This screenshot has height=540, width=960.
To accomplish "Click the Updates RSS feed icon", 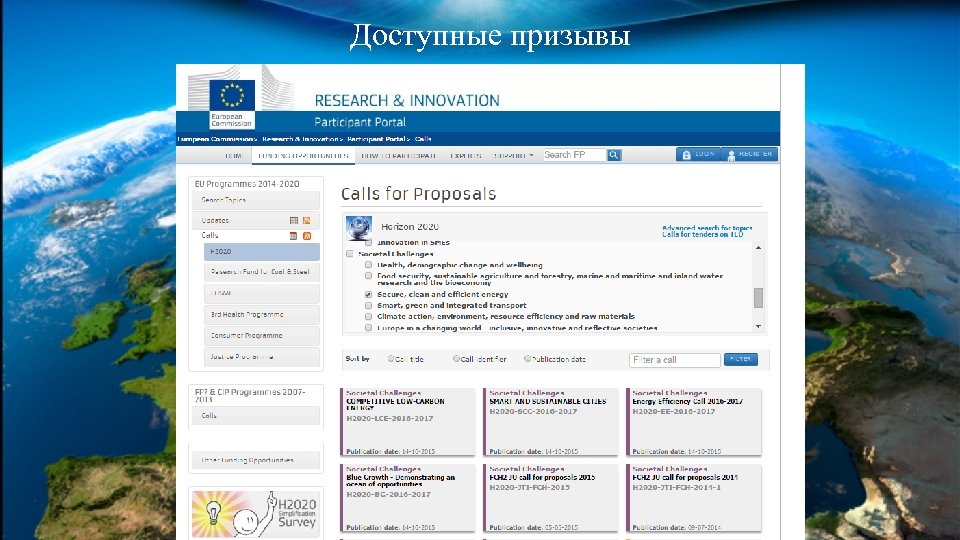I will (x=307, y=220).
